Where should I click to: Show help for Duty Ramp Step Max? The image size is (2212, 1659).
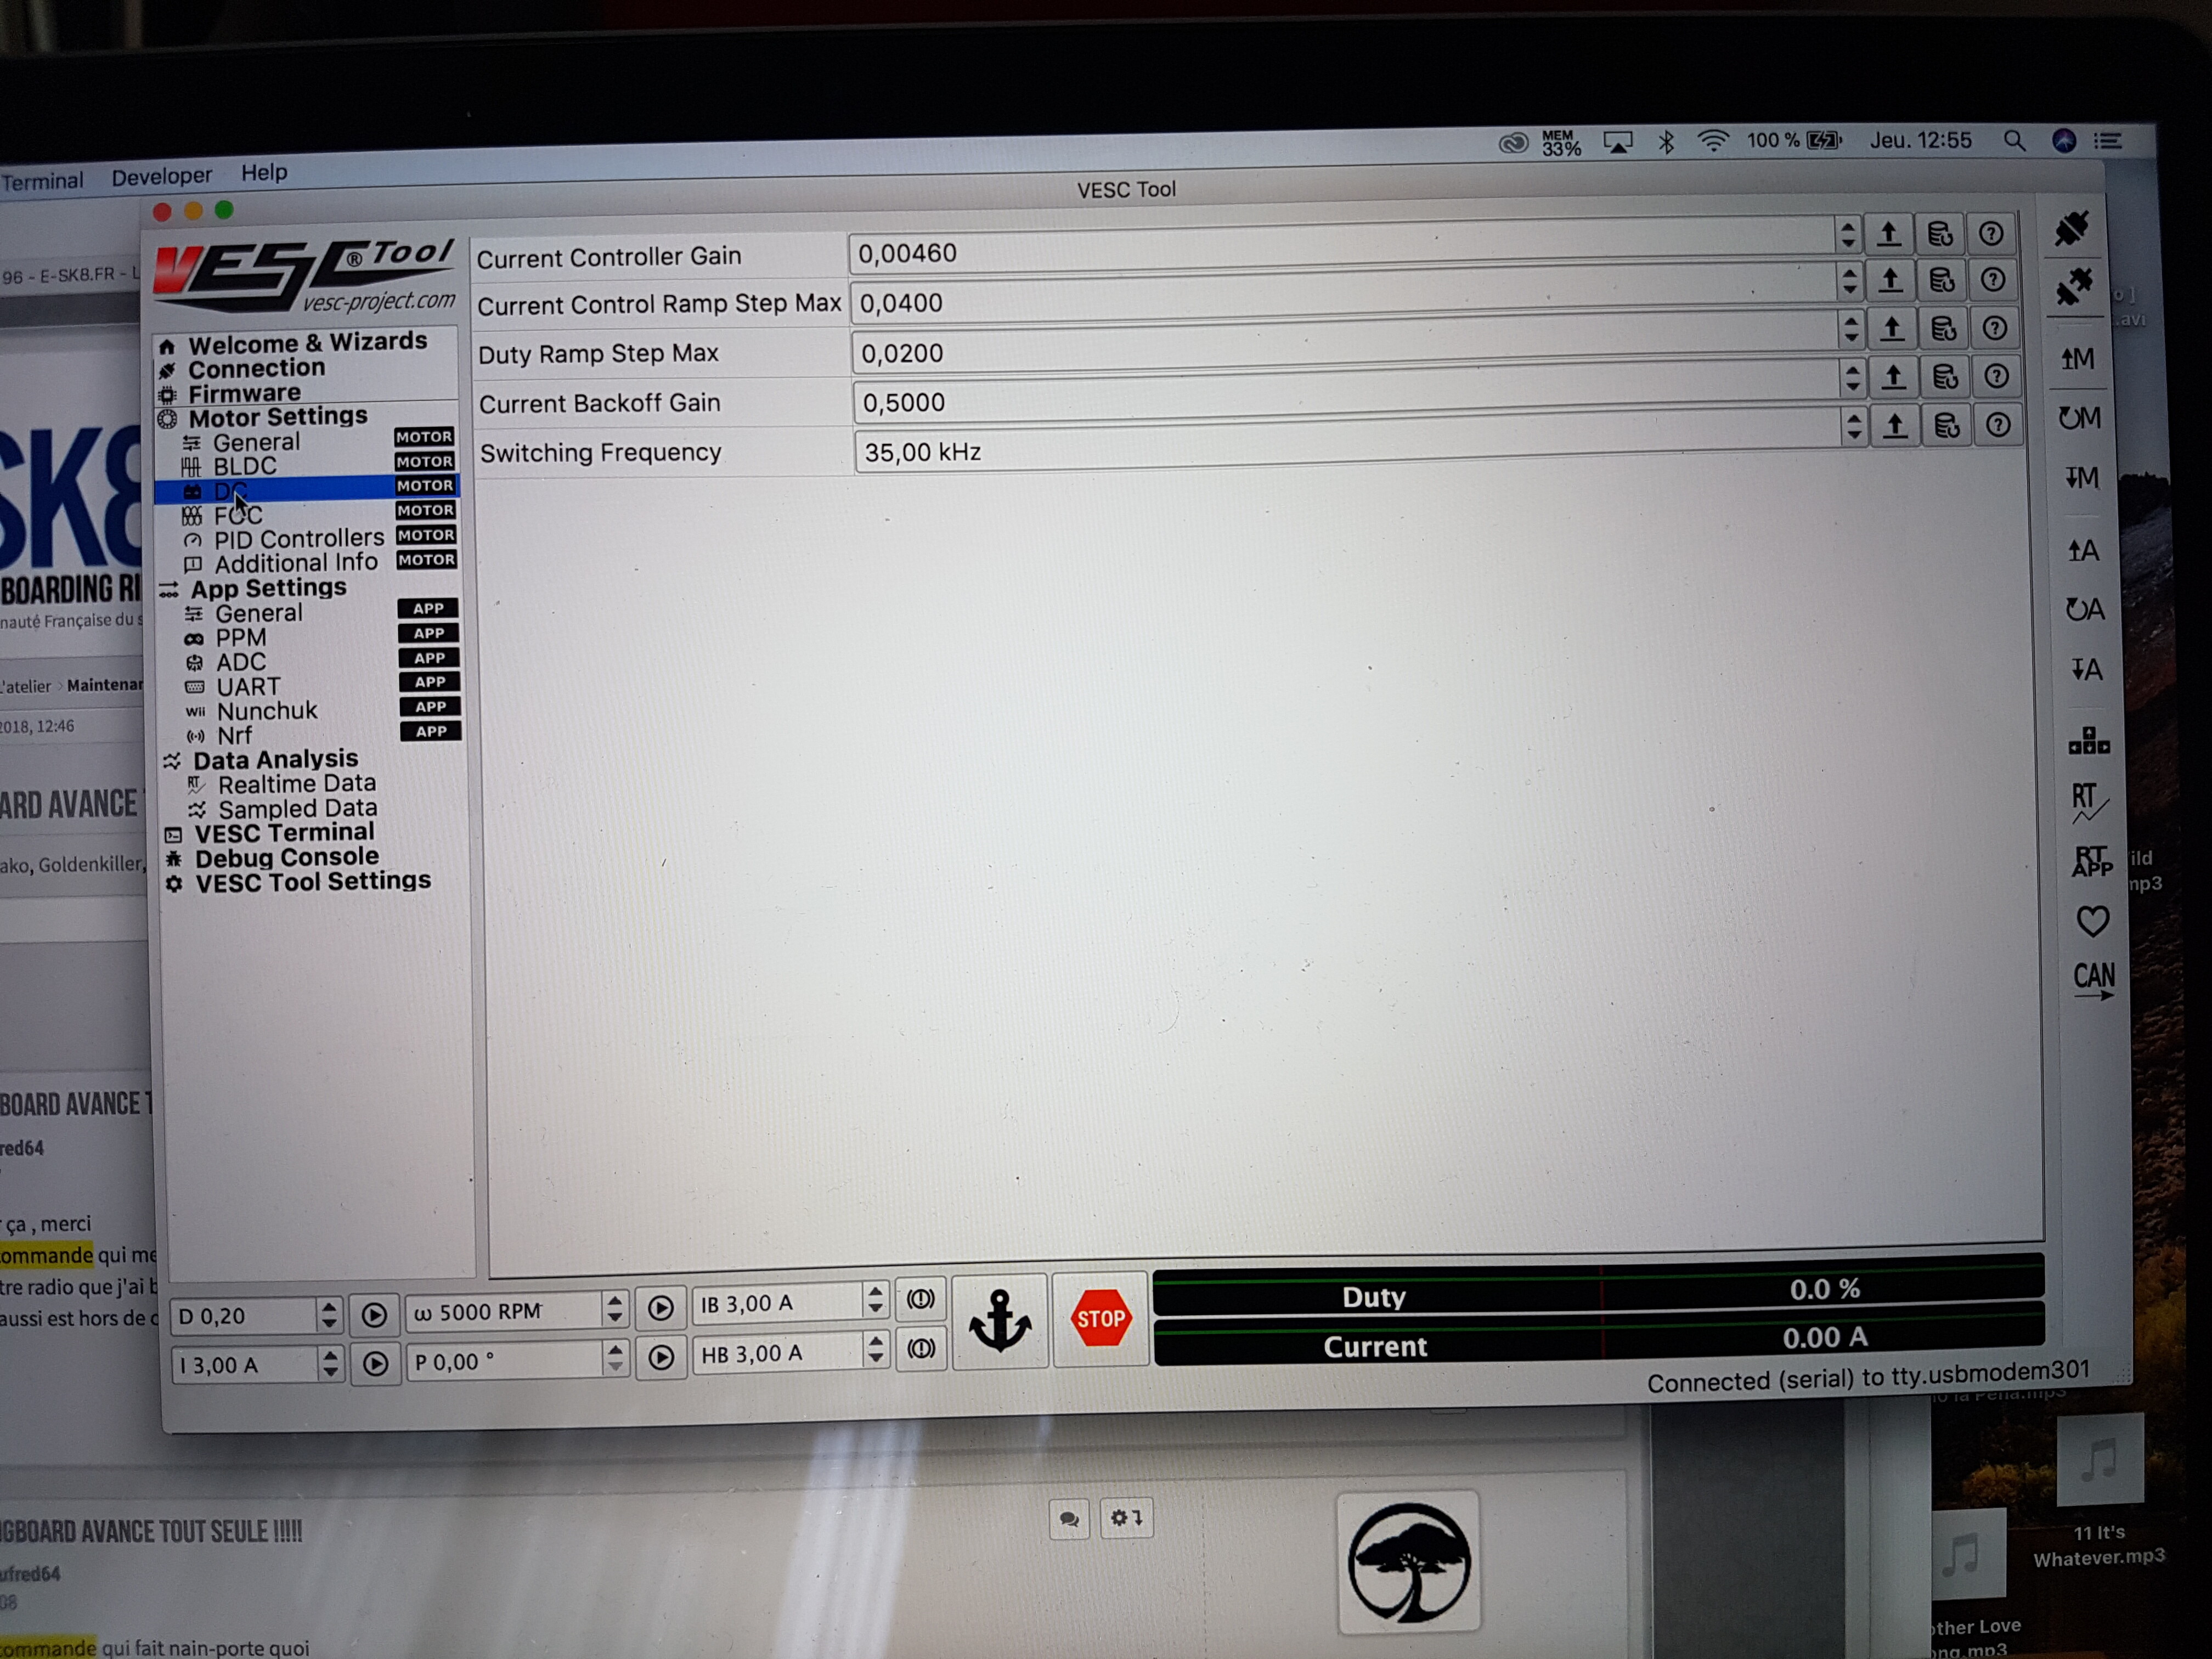1994,328
